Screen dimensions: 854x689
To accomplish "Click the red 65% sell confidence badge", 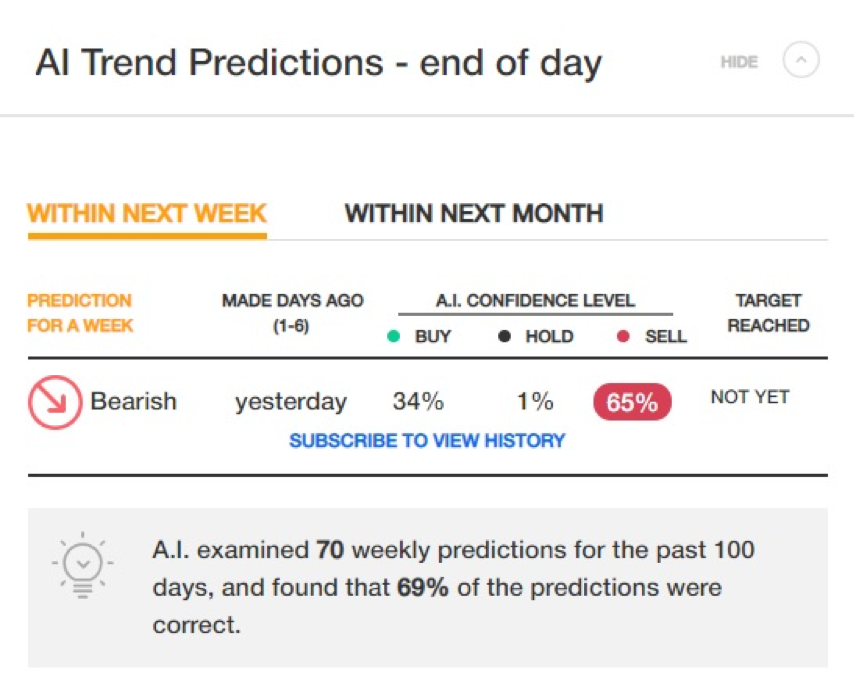I will point(632,402).
